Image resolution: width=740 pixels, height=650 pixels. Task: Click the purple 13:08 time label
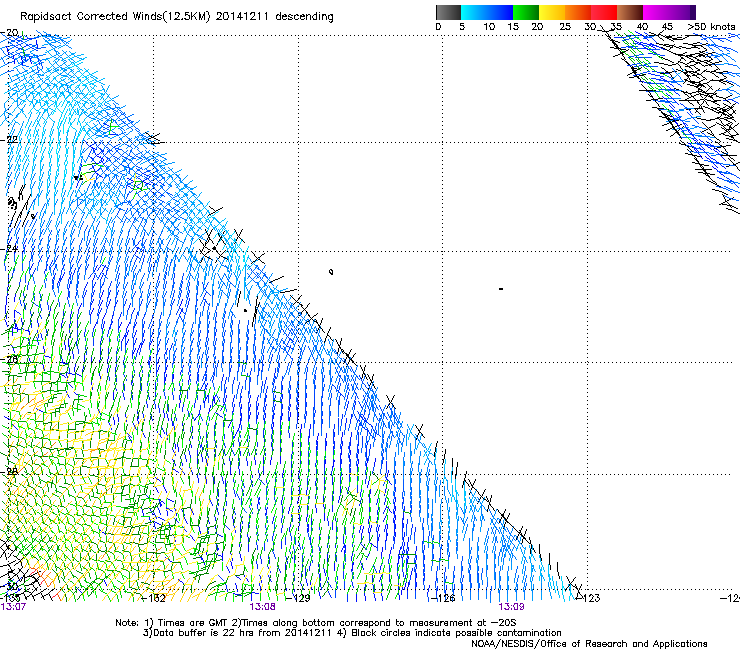point(262,607)
